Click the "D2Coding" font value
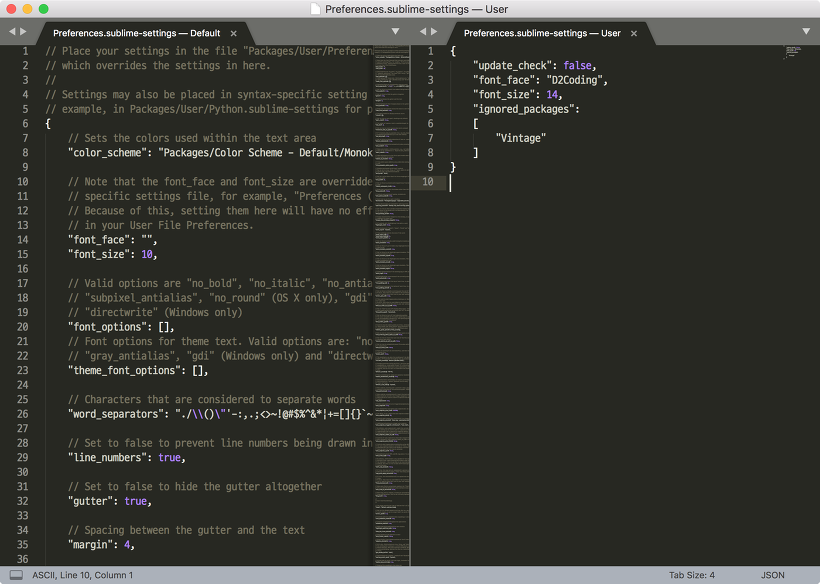The image size is (820, 584). point(574,81)
